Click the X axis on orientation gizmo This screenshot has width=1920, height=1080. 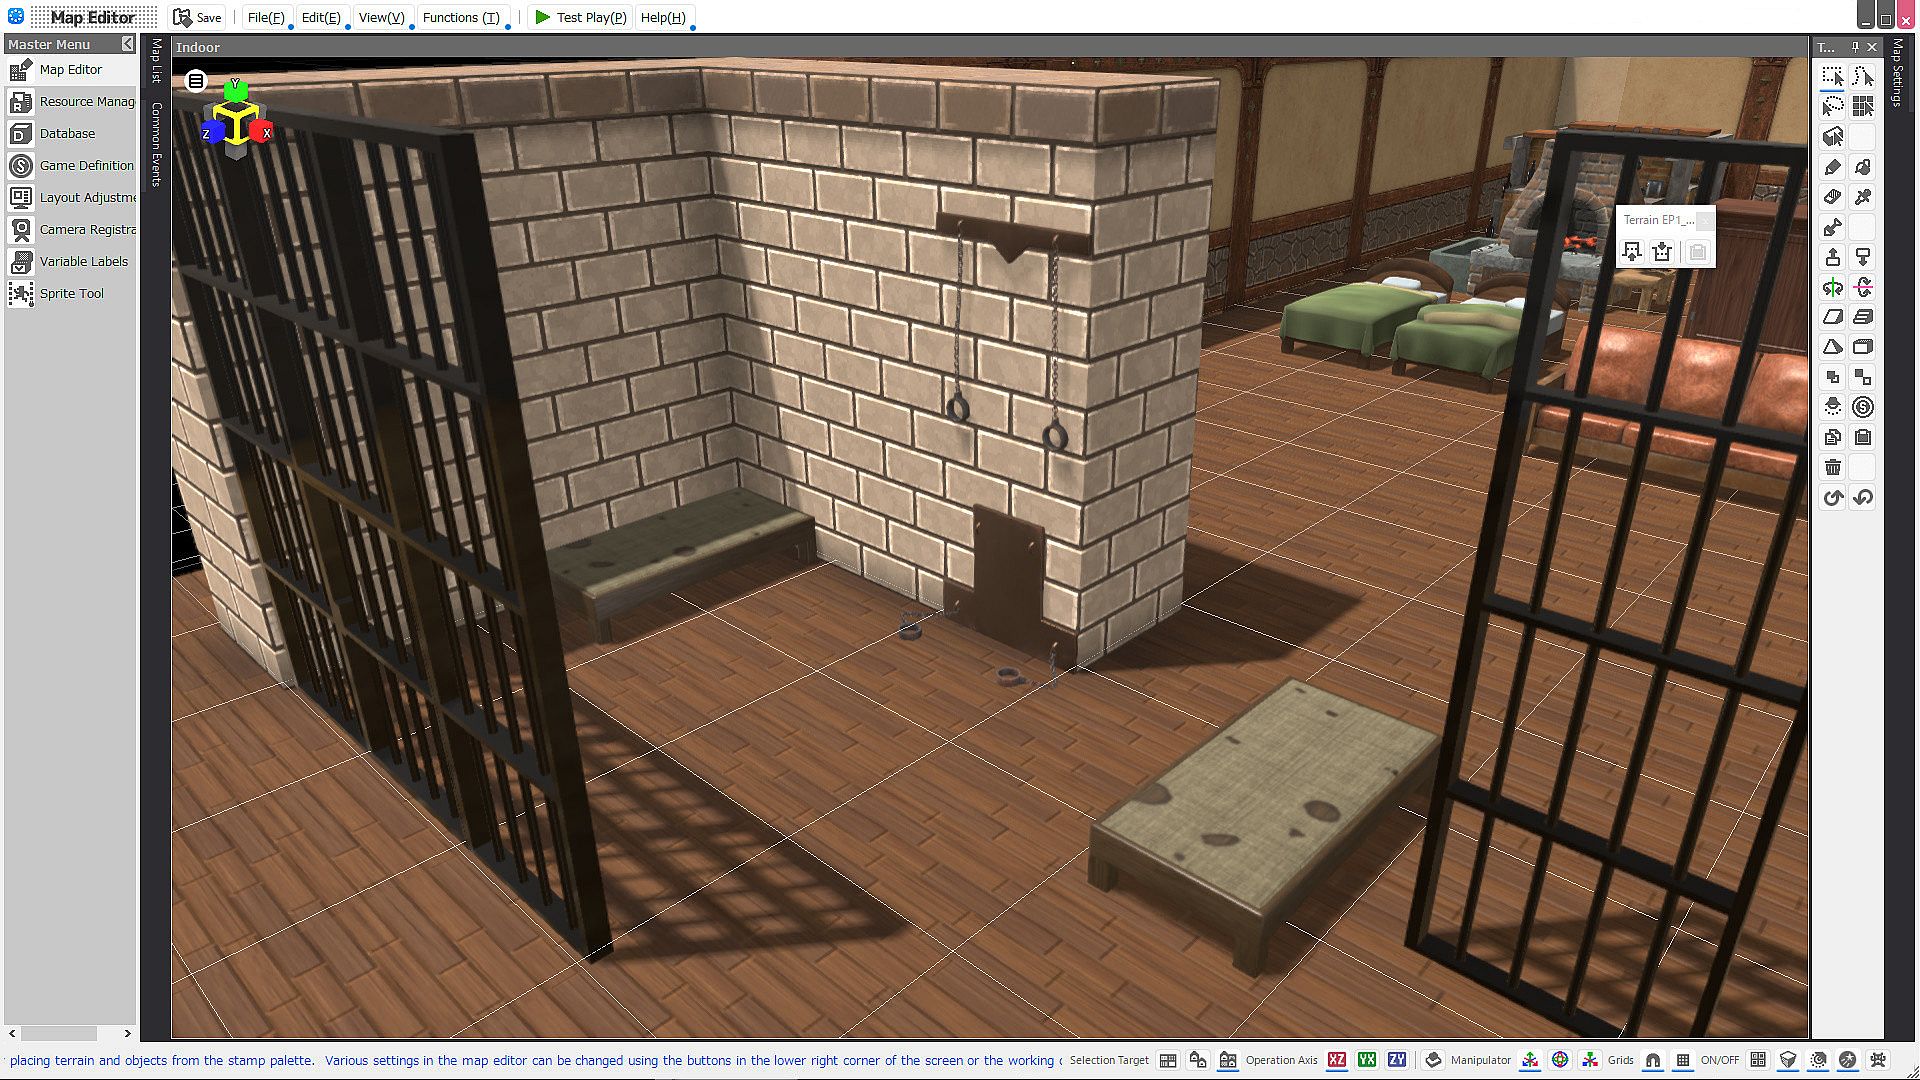coord(263,132)
